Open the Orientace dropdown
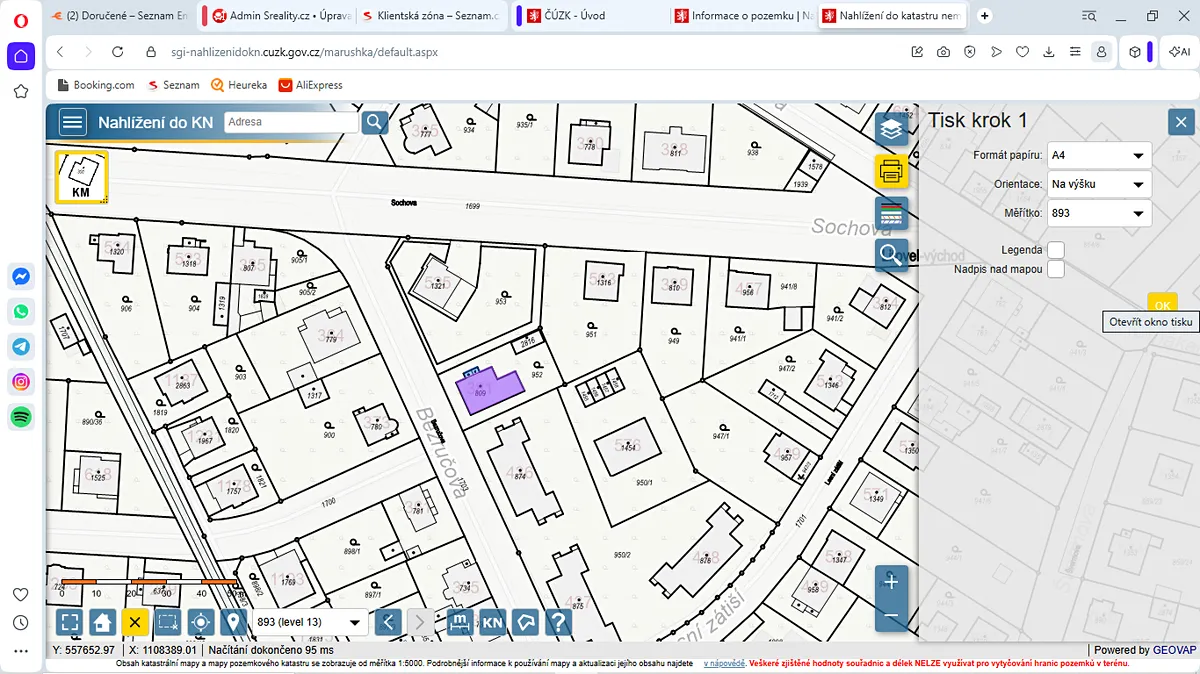 click(x=1099, y=185)
